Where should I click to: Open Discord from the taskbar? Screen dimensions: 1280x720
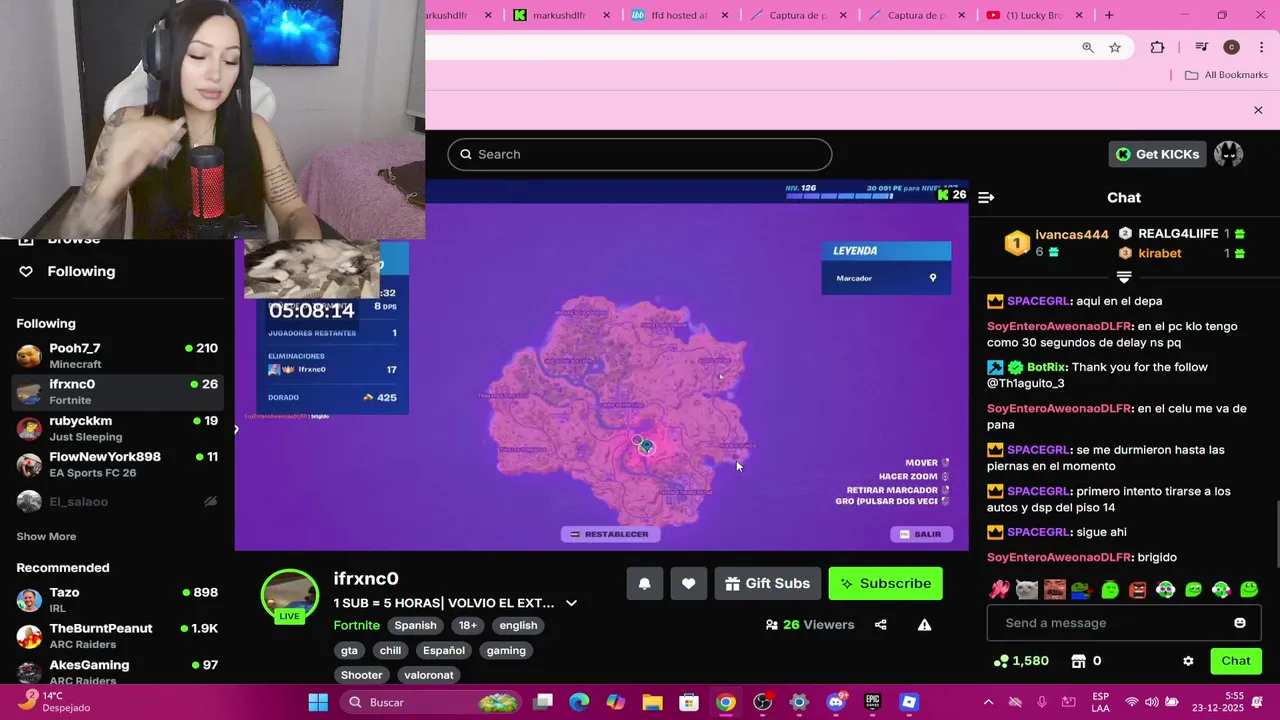tap(836, 702)
